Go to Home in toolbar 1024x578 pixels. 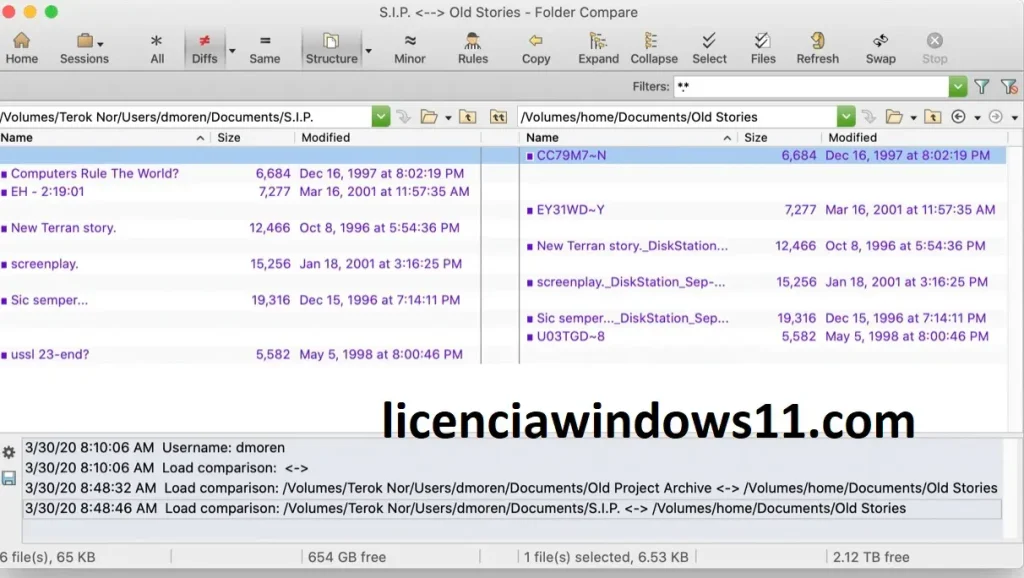pos(22,48)
